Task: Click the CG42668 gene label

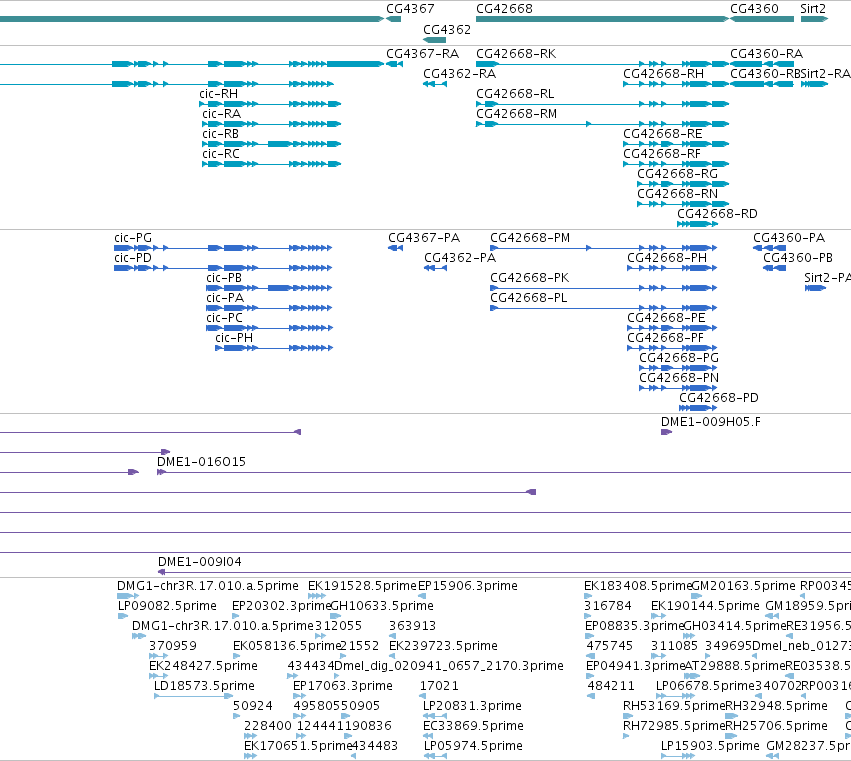Action: (504, 9)
